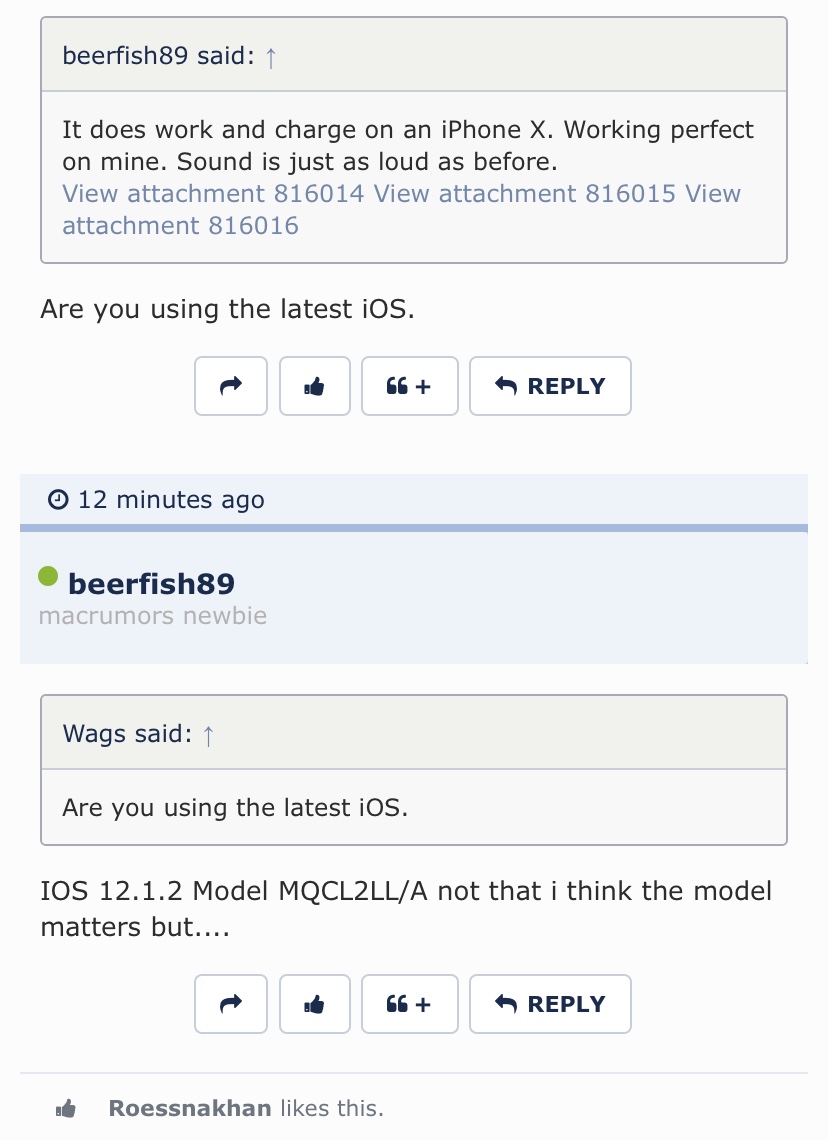Jump to beerfish89's original quoted post arrow

point(270,57)
